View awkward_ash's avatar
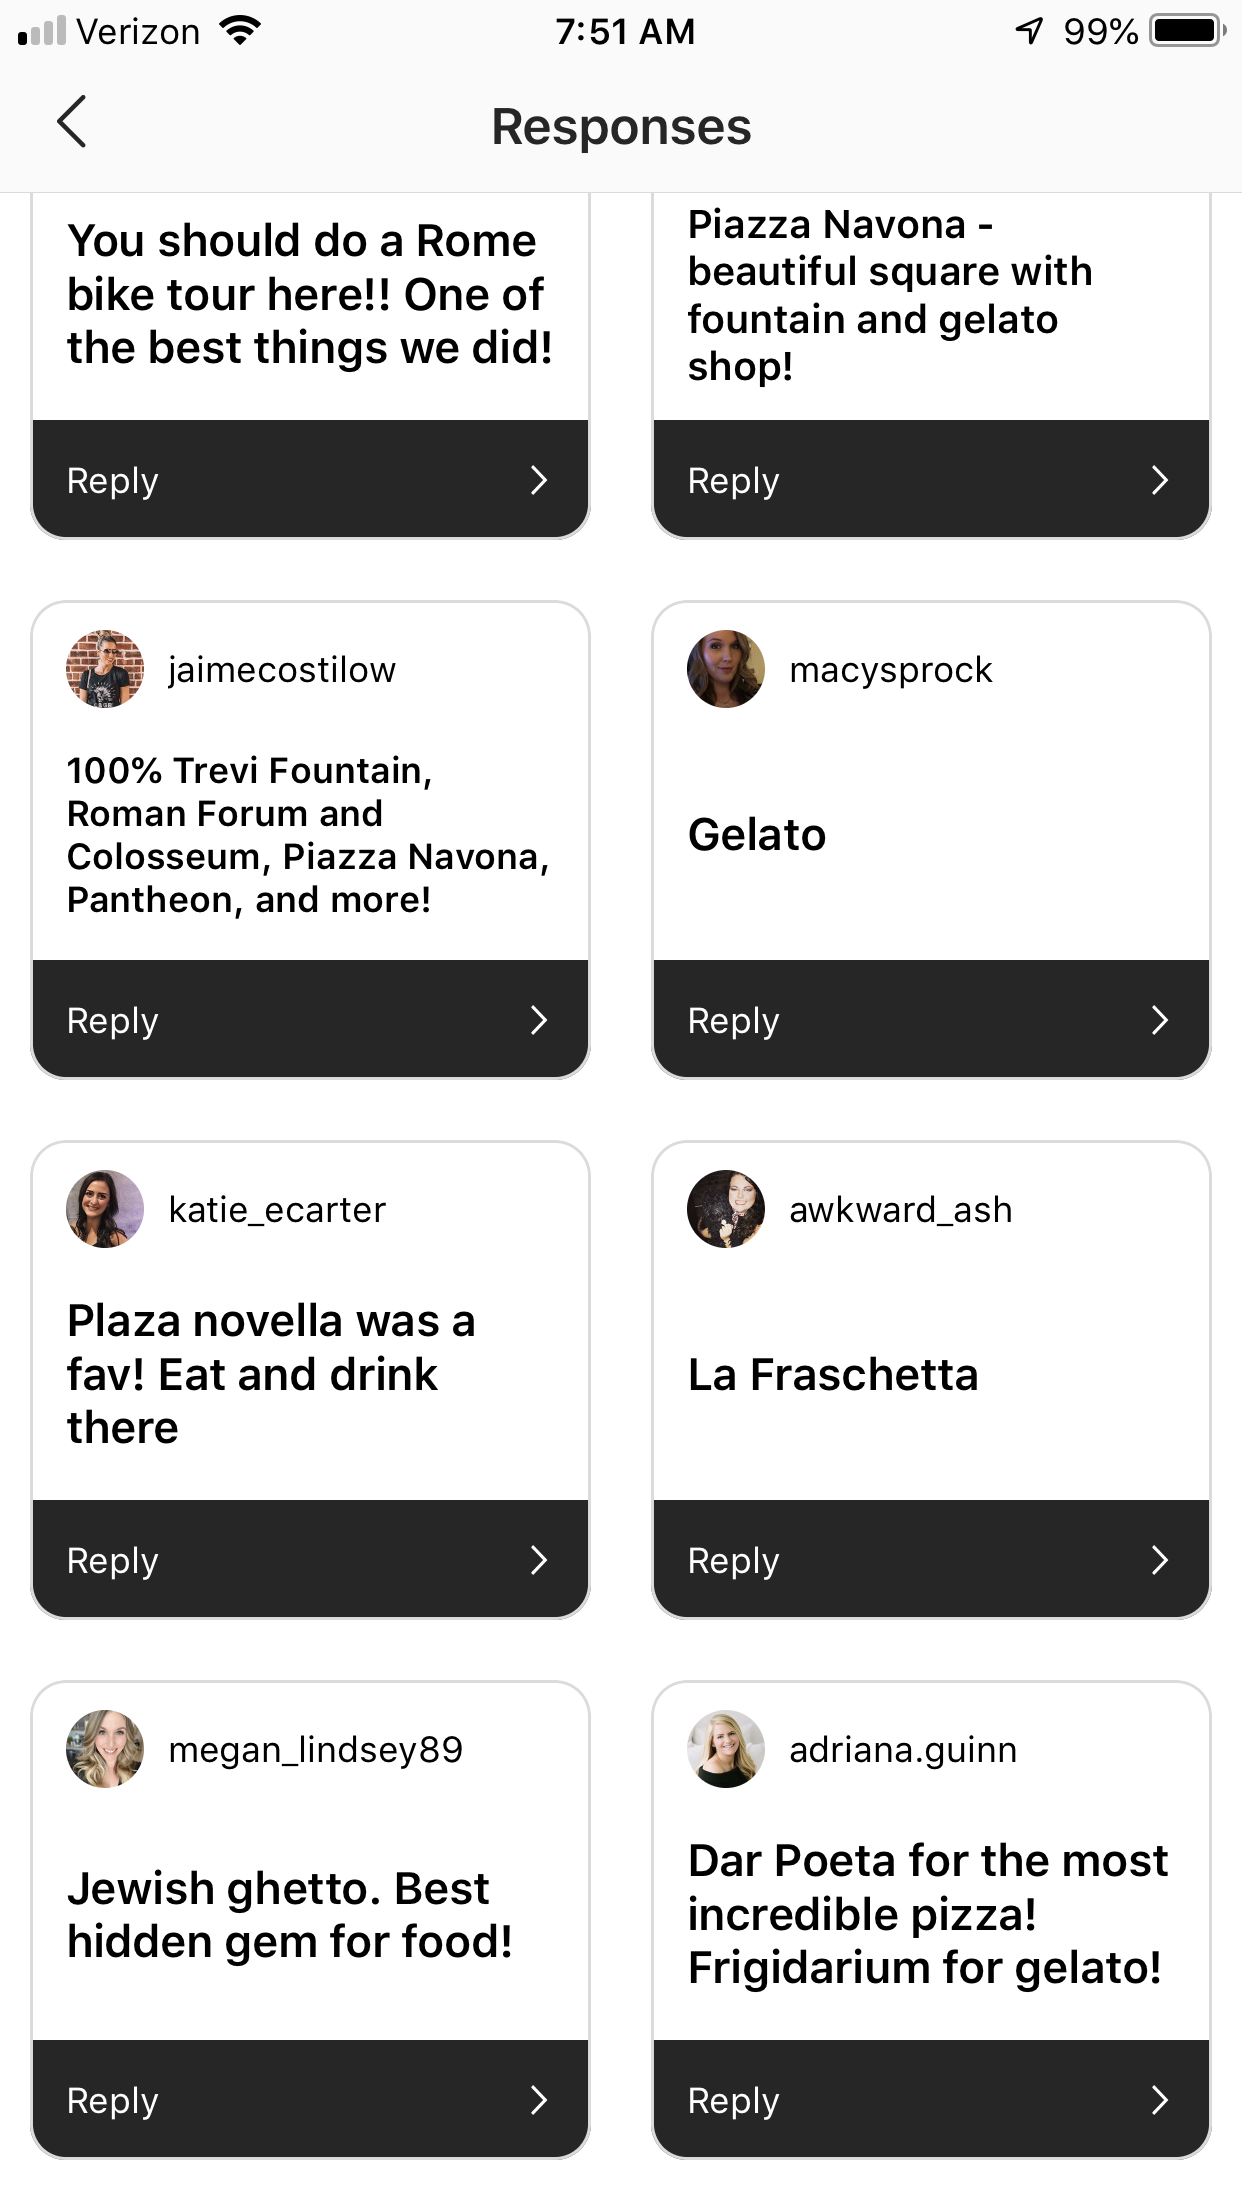The width and height of the screenshot is (1242, 2208). click(x=726, y=1209)
